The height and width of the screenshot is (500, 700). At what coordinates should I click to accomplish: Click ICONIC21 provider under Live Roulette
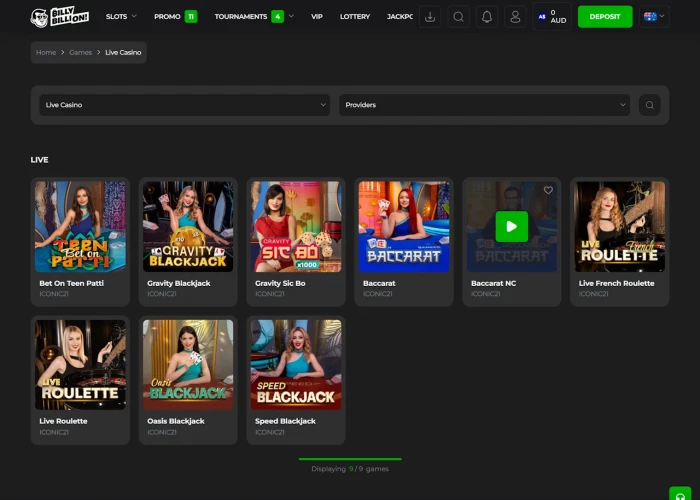point(54,432)
